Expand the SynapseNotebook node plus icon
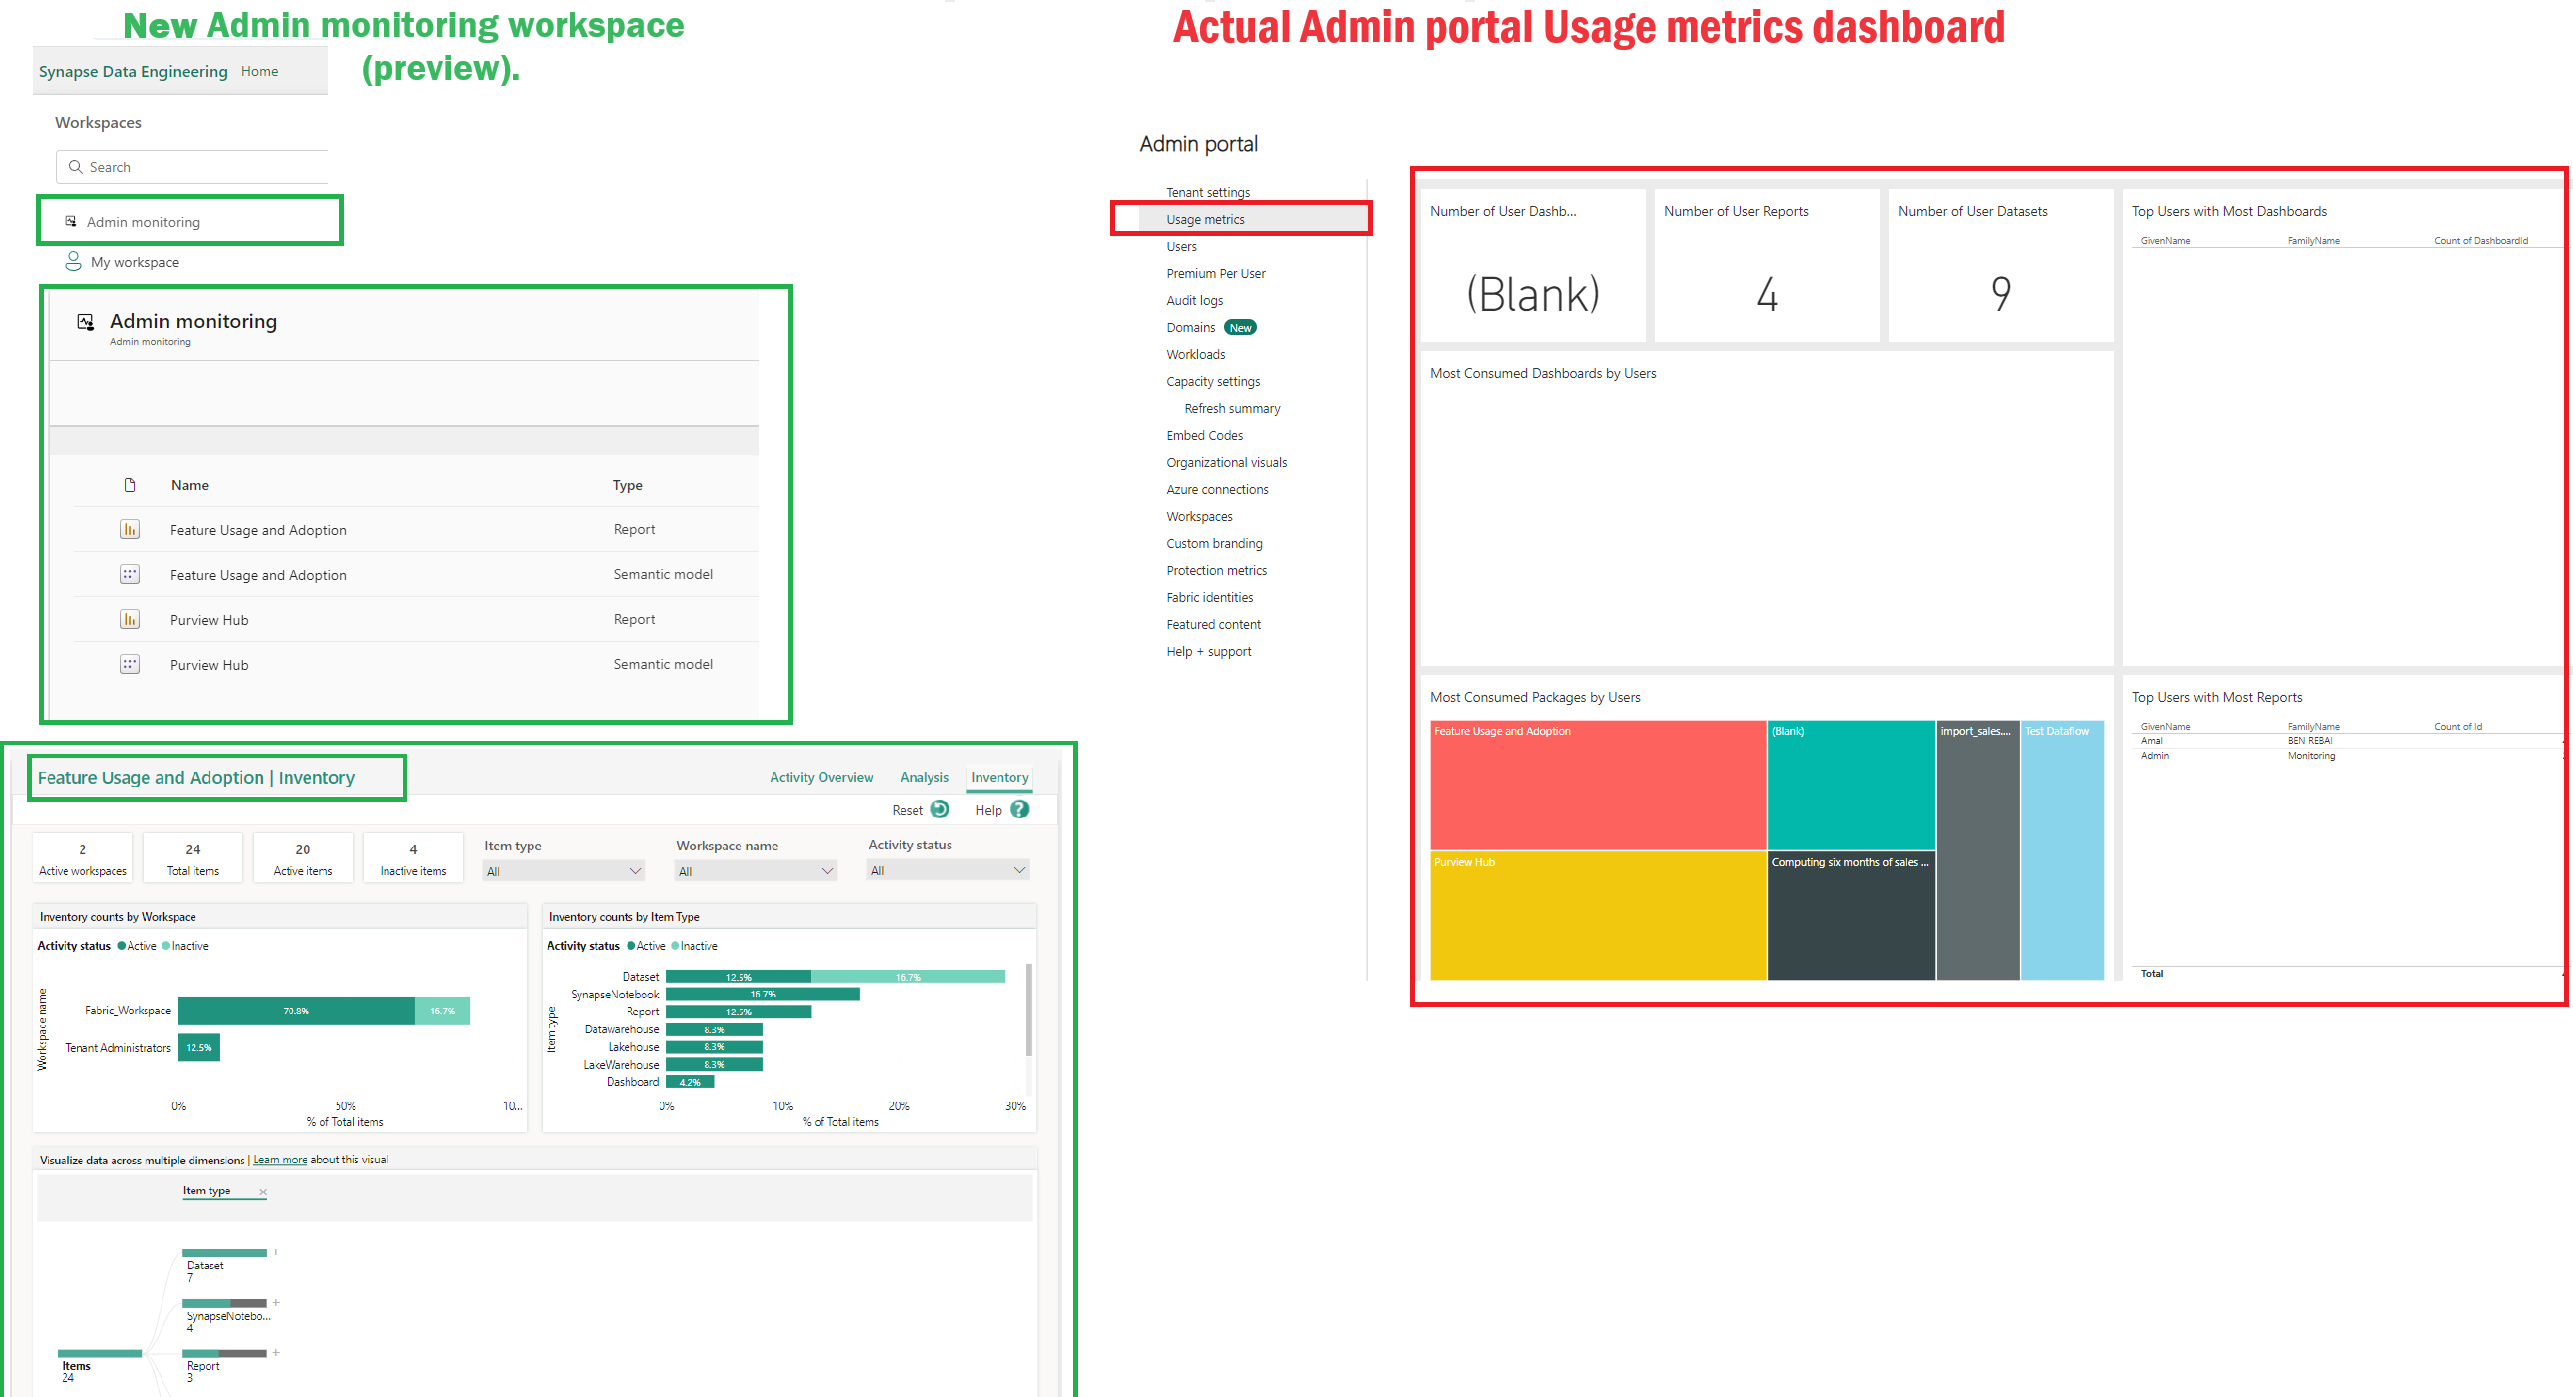2573x1397 pixels. pyautogui.click(x=276, y=1302)
